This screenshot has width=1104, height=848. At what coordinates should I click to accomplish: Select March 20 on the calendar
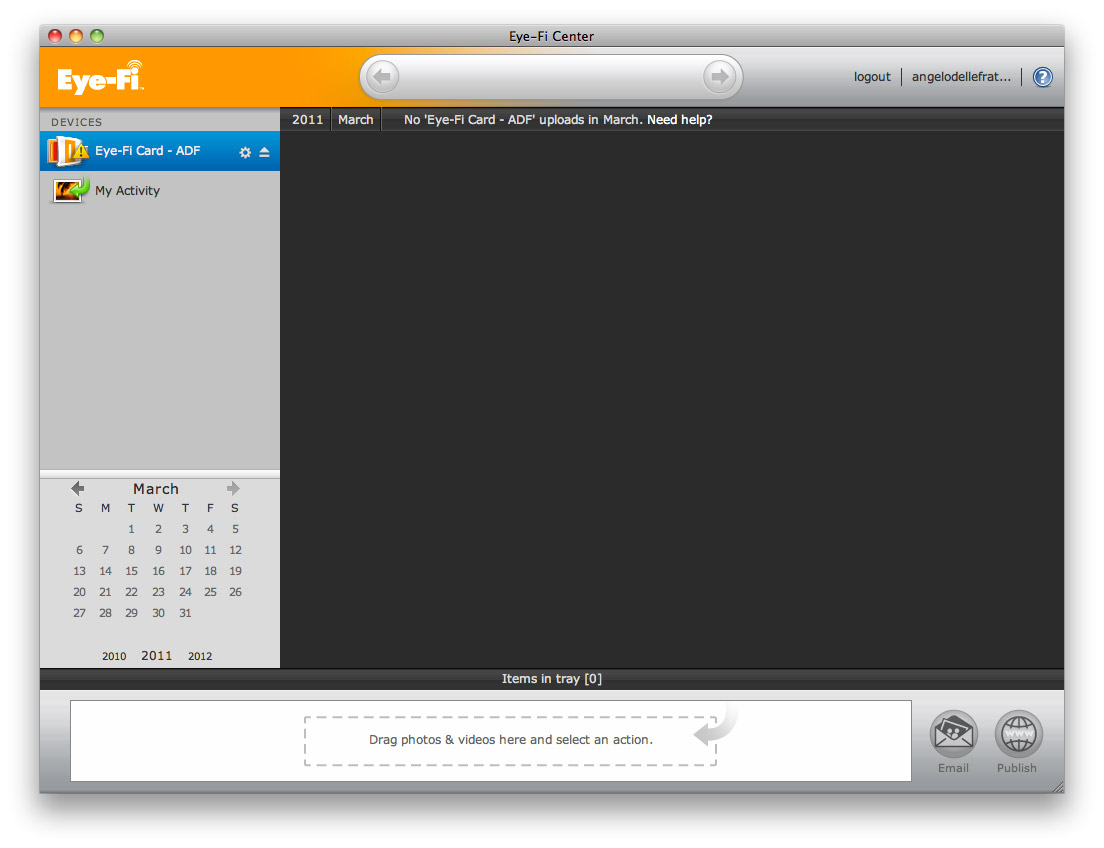(80, 592)
